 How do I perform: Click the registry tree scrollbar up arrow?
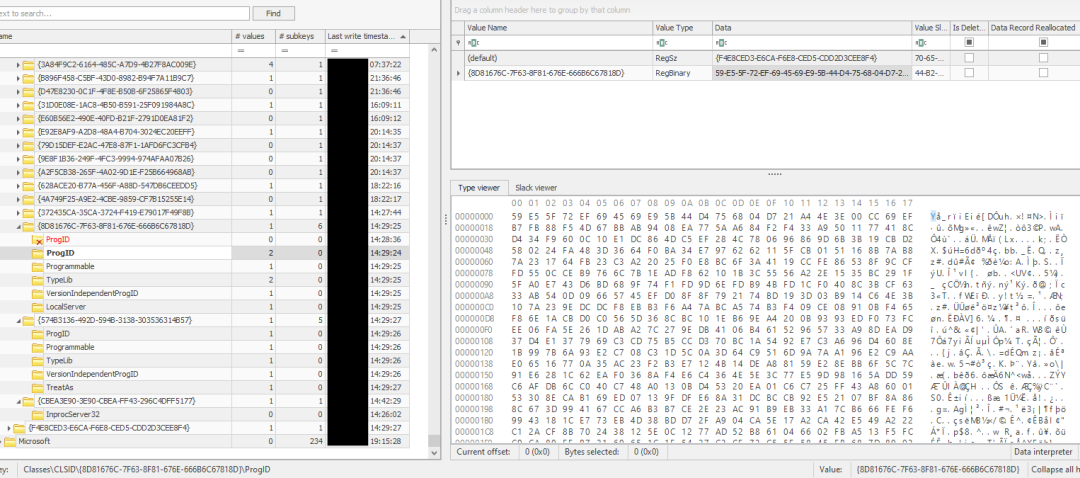(x=435, y=50)
